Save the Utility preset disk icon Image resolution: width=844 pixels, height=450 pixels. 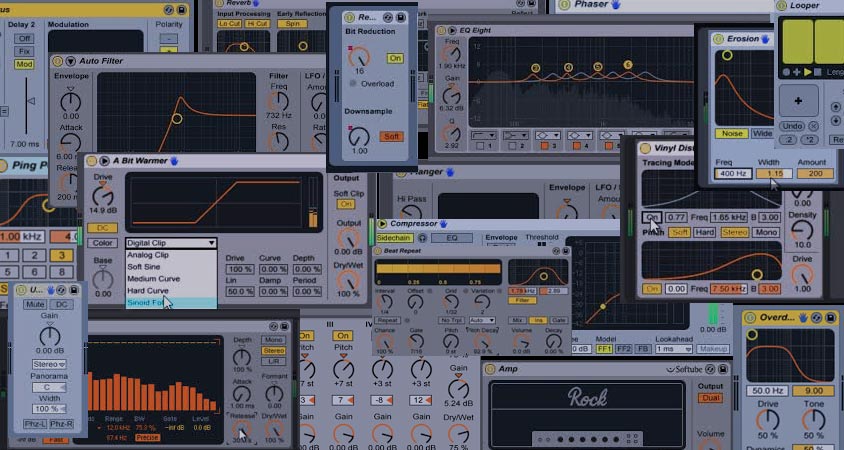click(74, 290)
